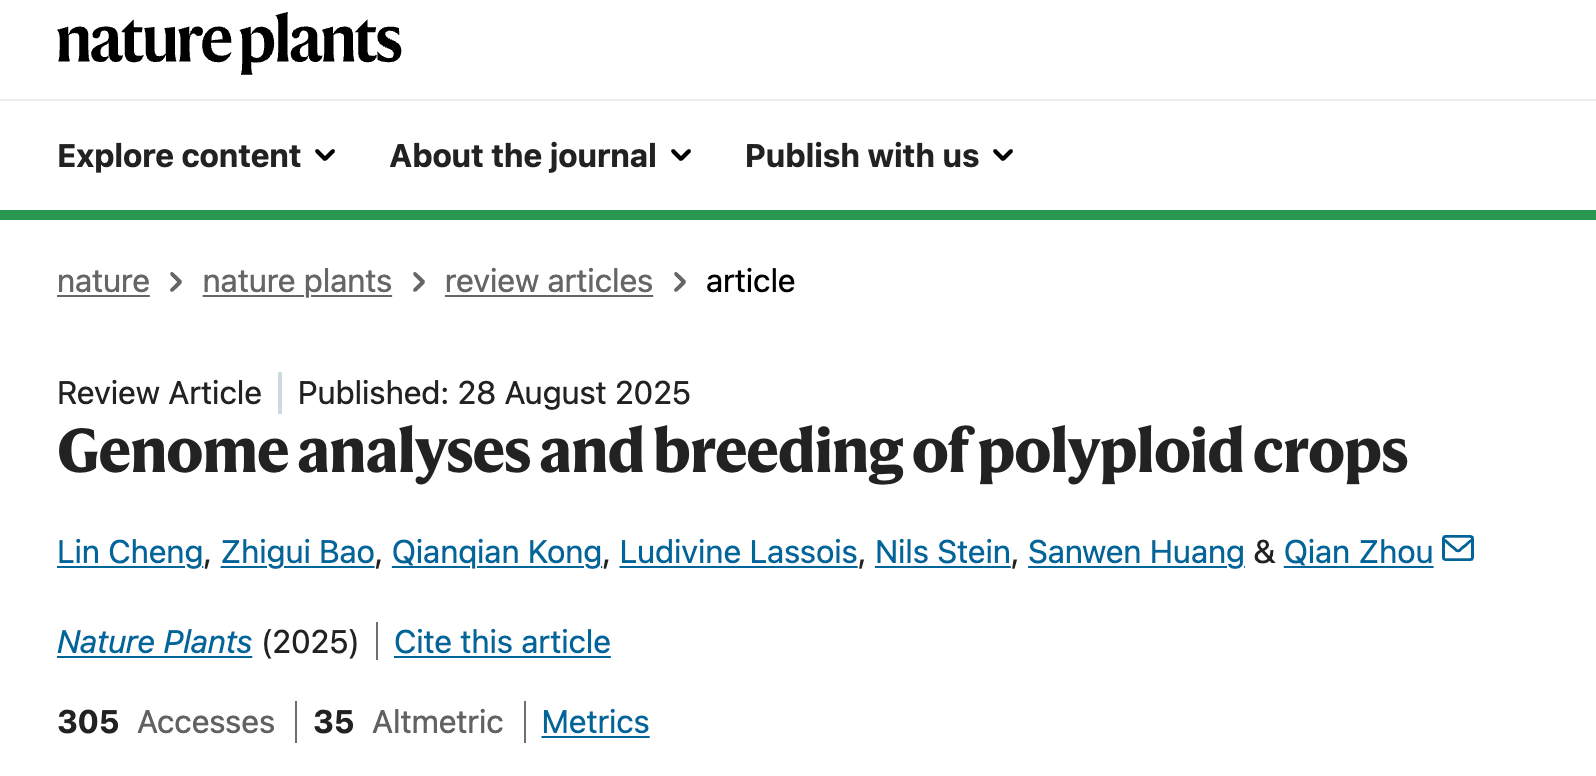The height and width of the screenshot is (776, 1596).
Task: Click the email envelope icon beside Qian Zhou
Action: [x=1458, y=549]
